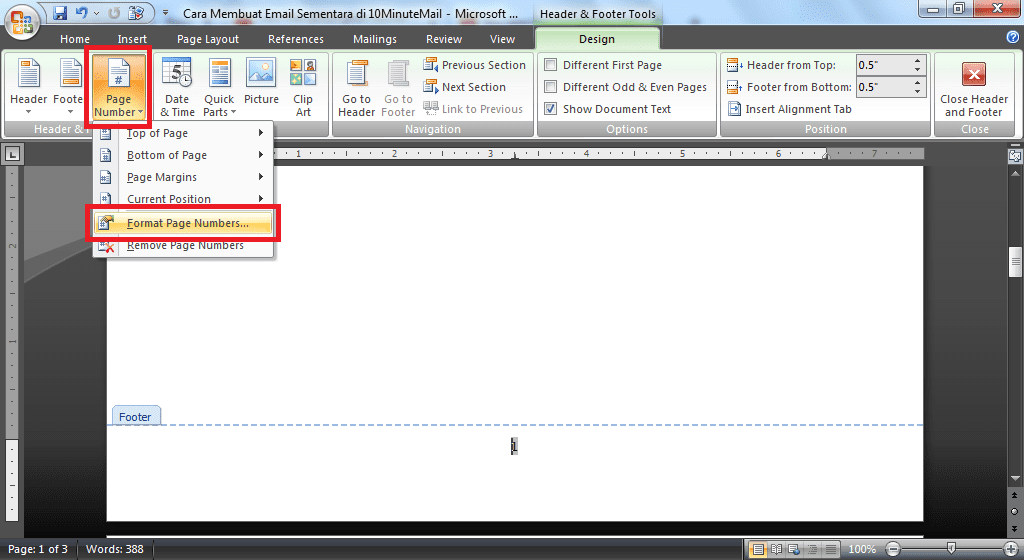Uncheck Show Document Text
Image resolution: width=1024 pixels, height=560 pixels.
(x=607, y=109)
